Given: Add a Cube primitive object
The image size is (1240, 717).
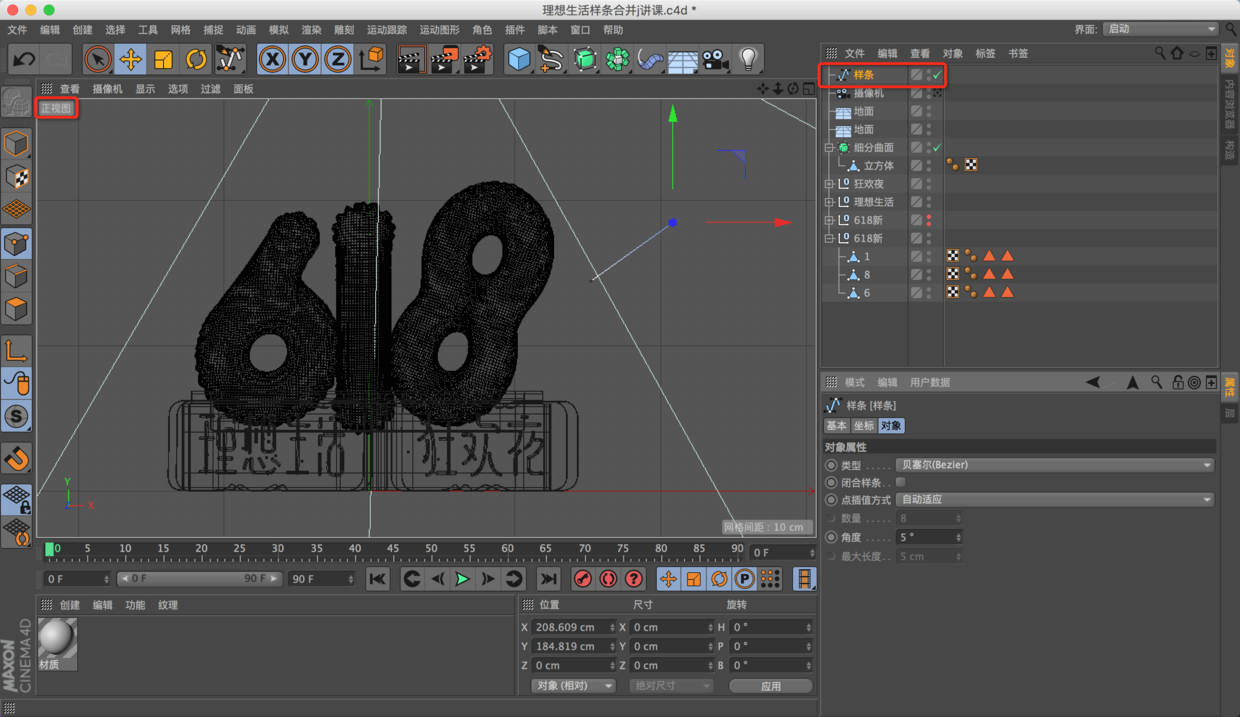Looking at the screenshot, I should [x=518, y=59].
